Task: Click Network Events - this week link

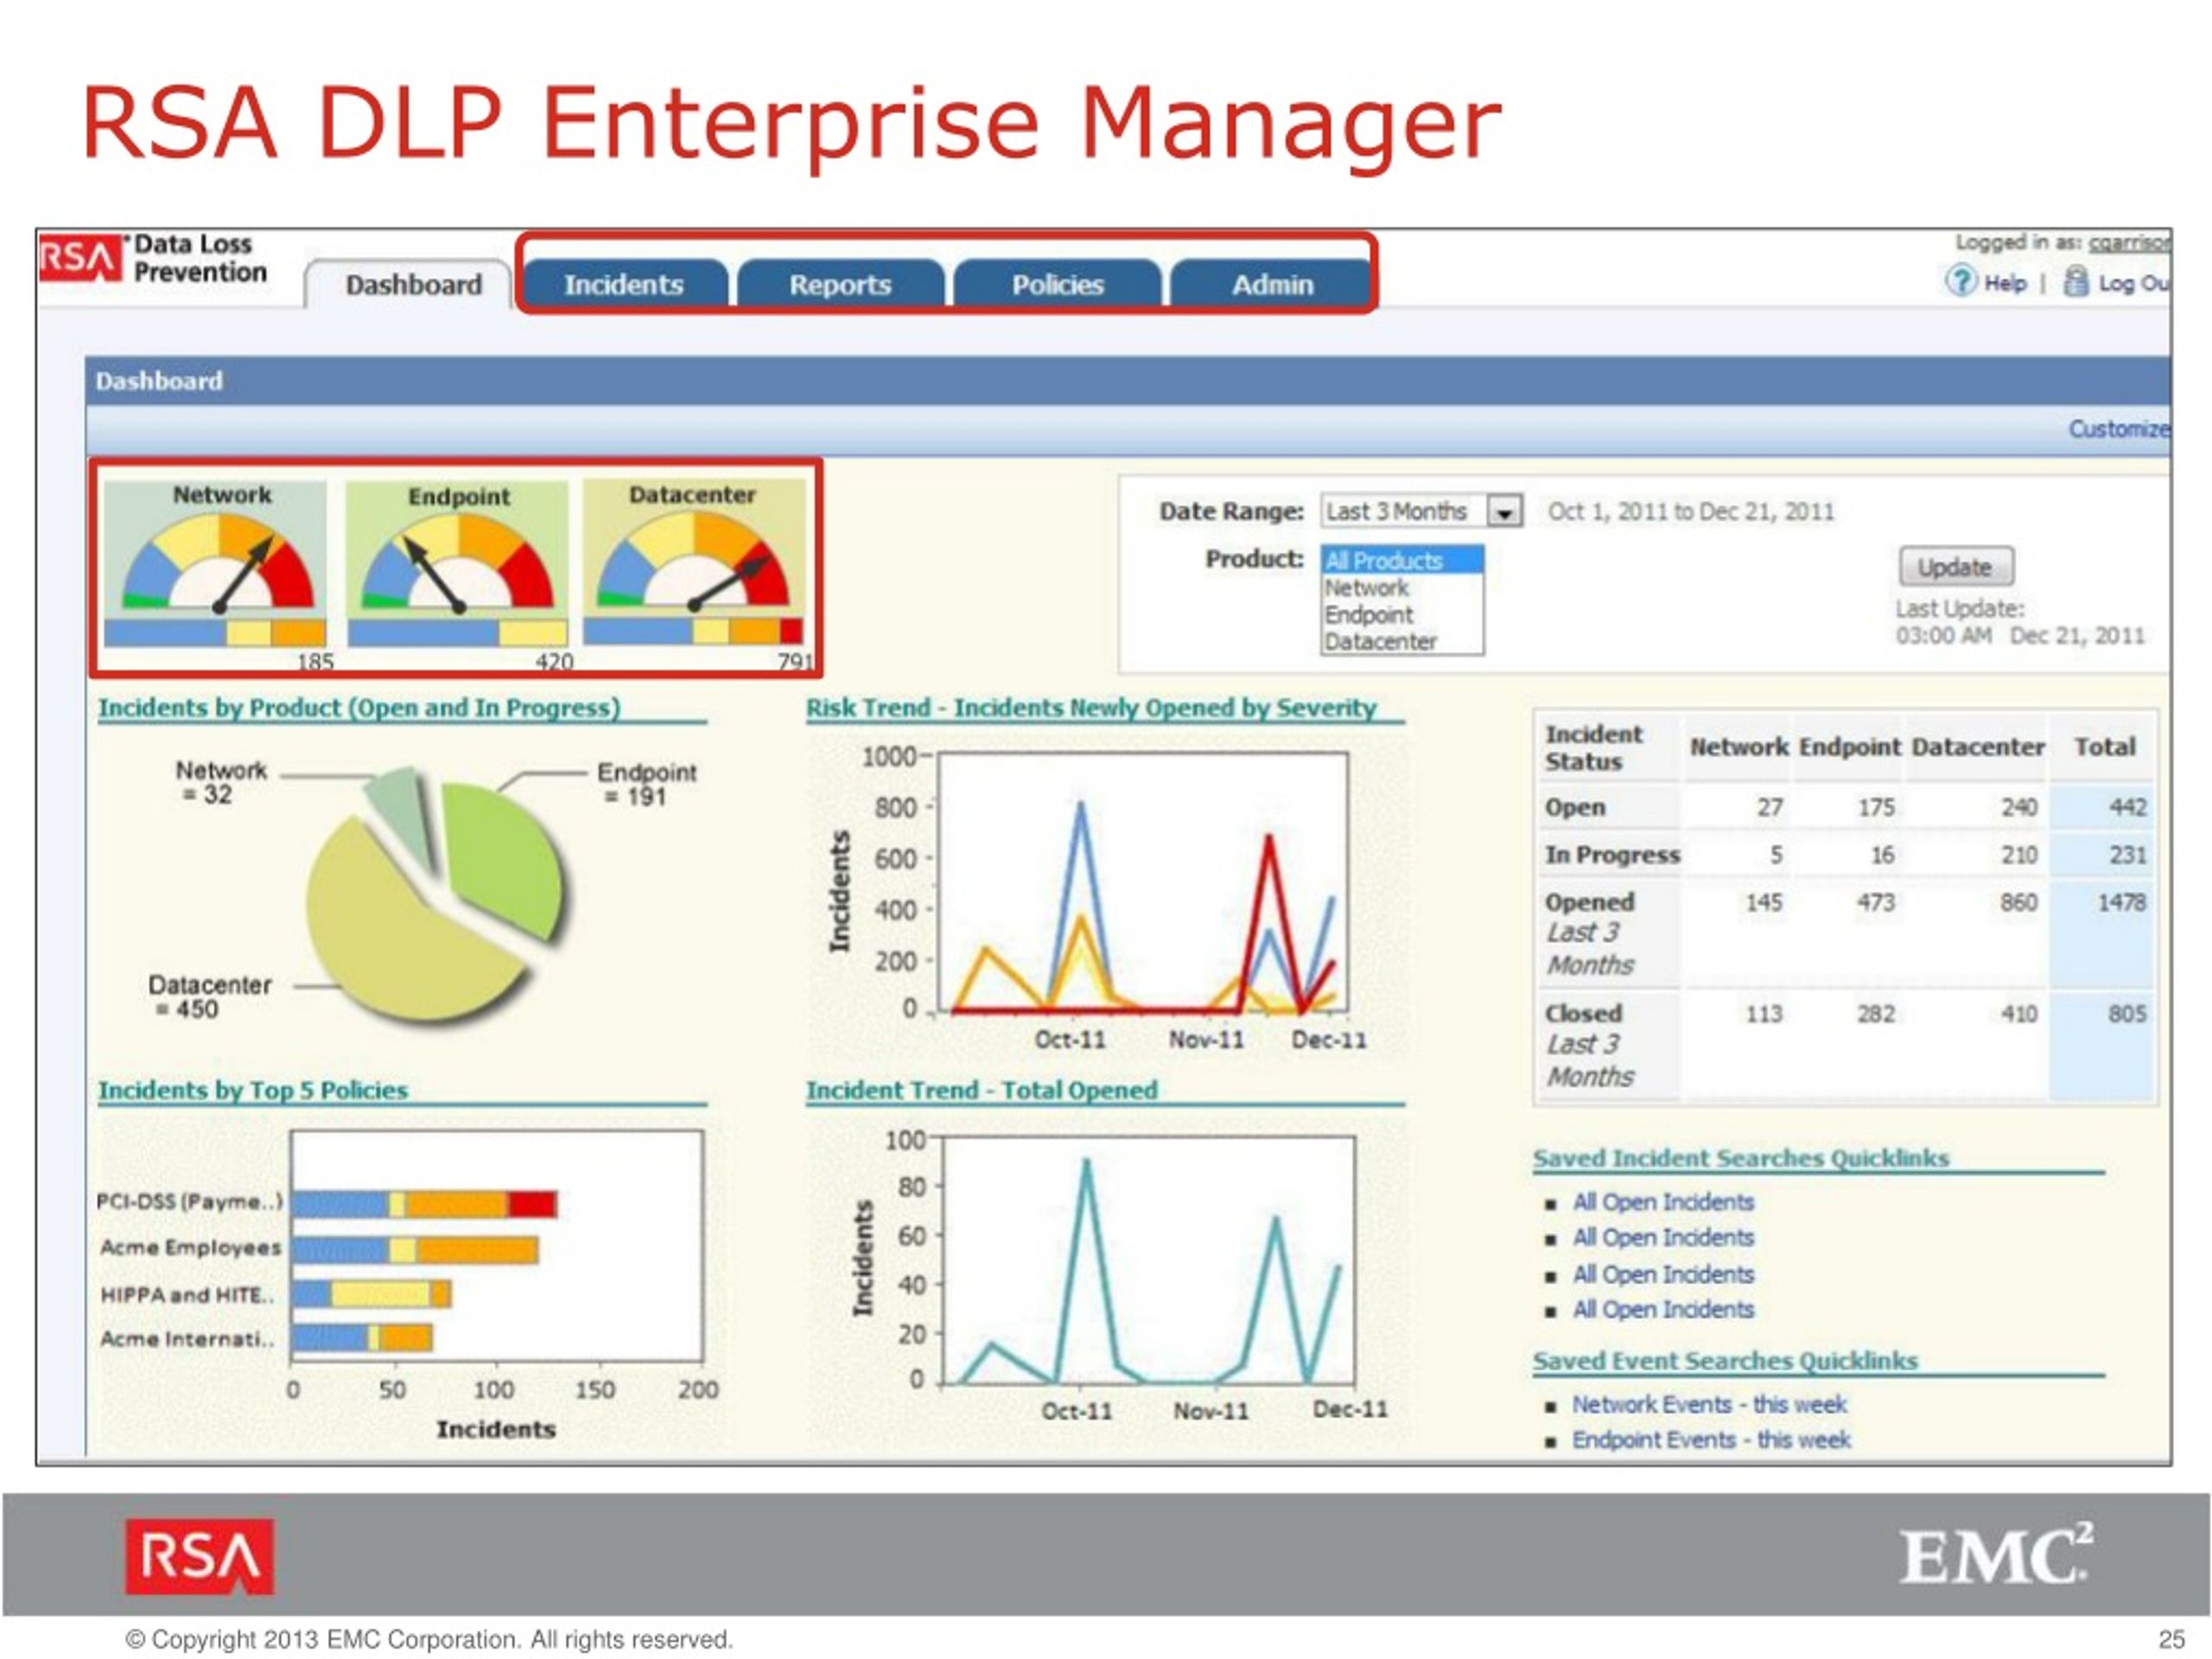Action: click(x=1709, y=1405)
